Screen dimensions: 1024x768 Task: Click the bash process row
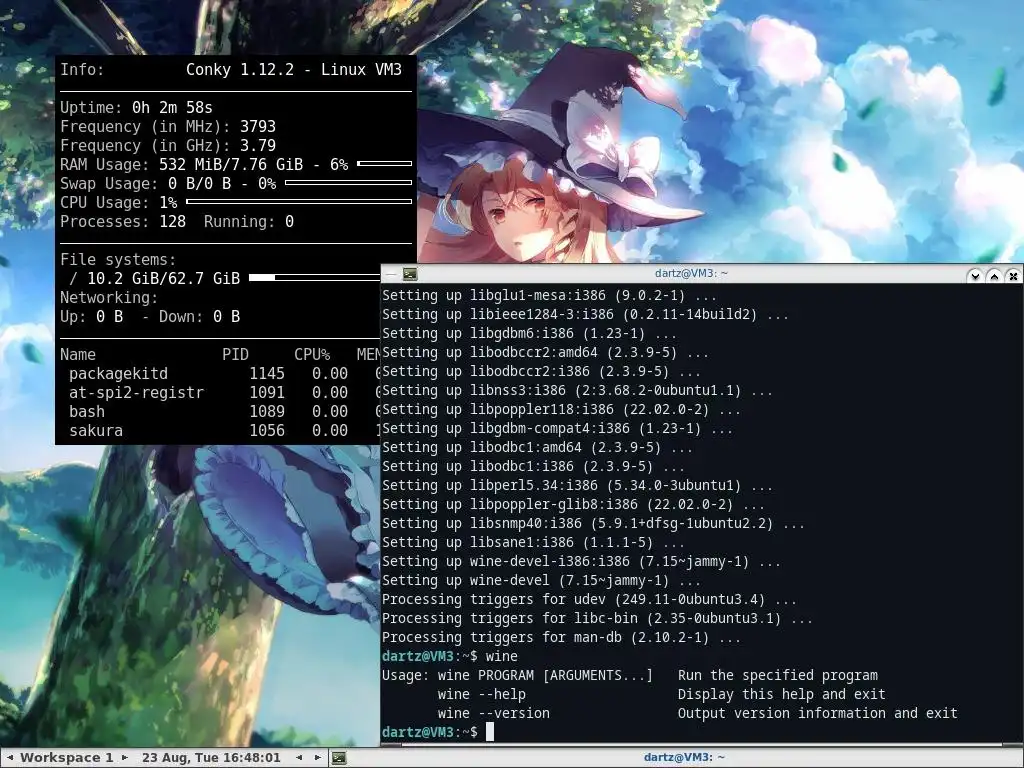[x=224, y=411]
